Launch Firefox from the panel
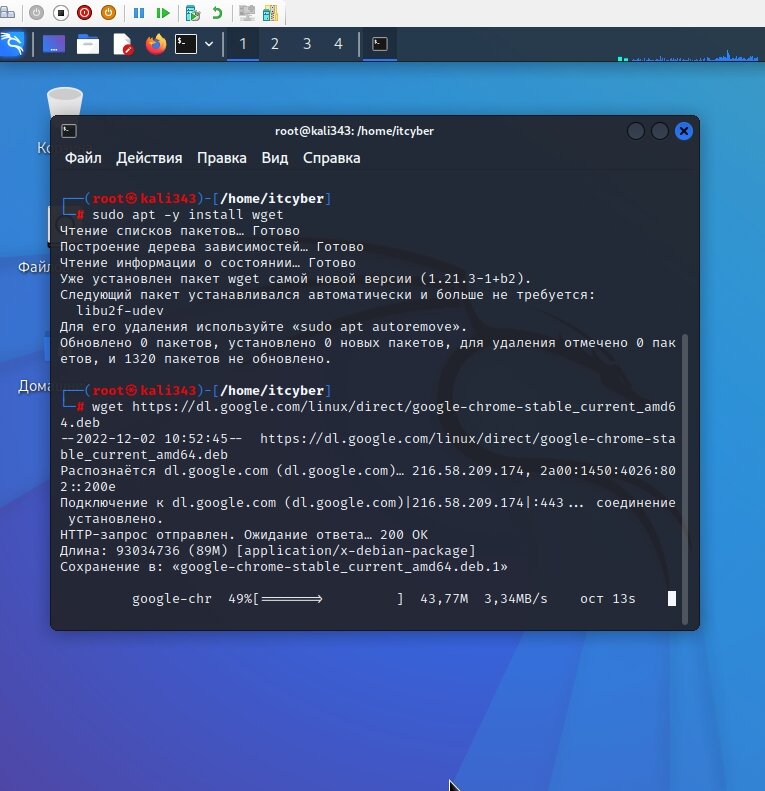The width and height of the screenshot is (765, 791). (x=156, y=44)
